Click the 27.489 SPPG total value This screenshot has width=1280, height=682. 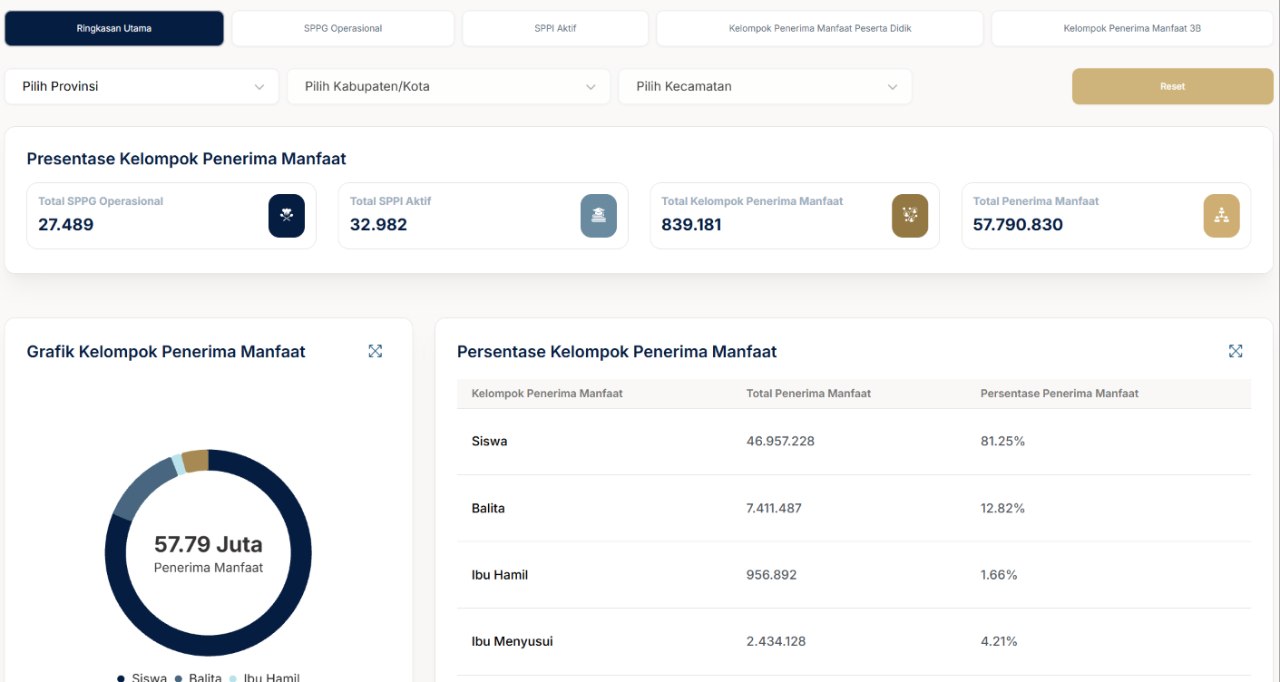pyautogui.click(x=66, y=224)
